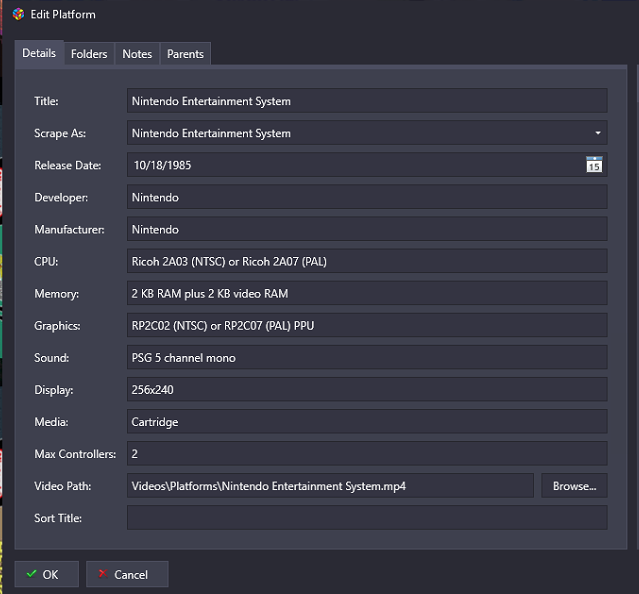Click the Memory text field
The image size is (639, 594).
[367, 293]
